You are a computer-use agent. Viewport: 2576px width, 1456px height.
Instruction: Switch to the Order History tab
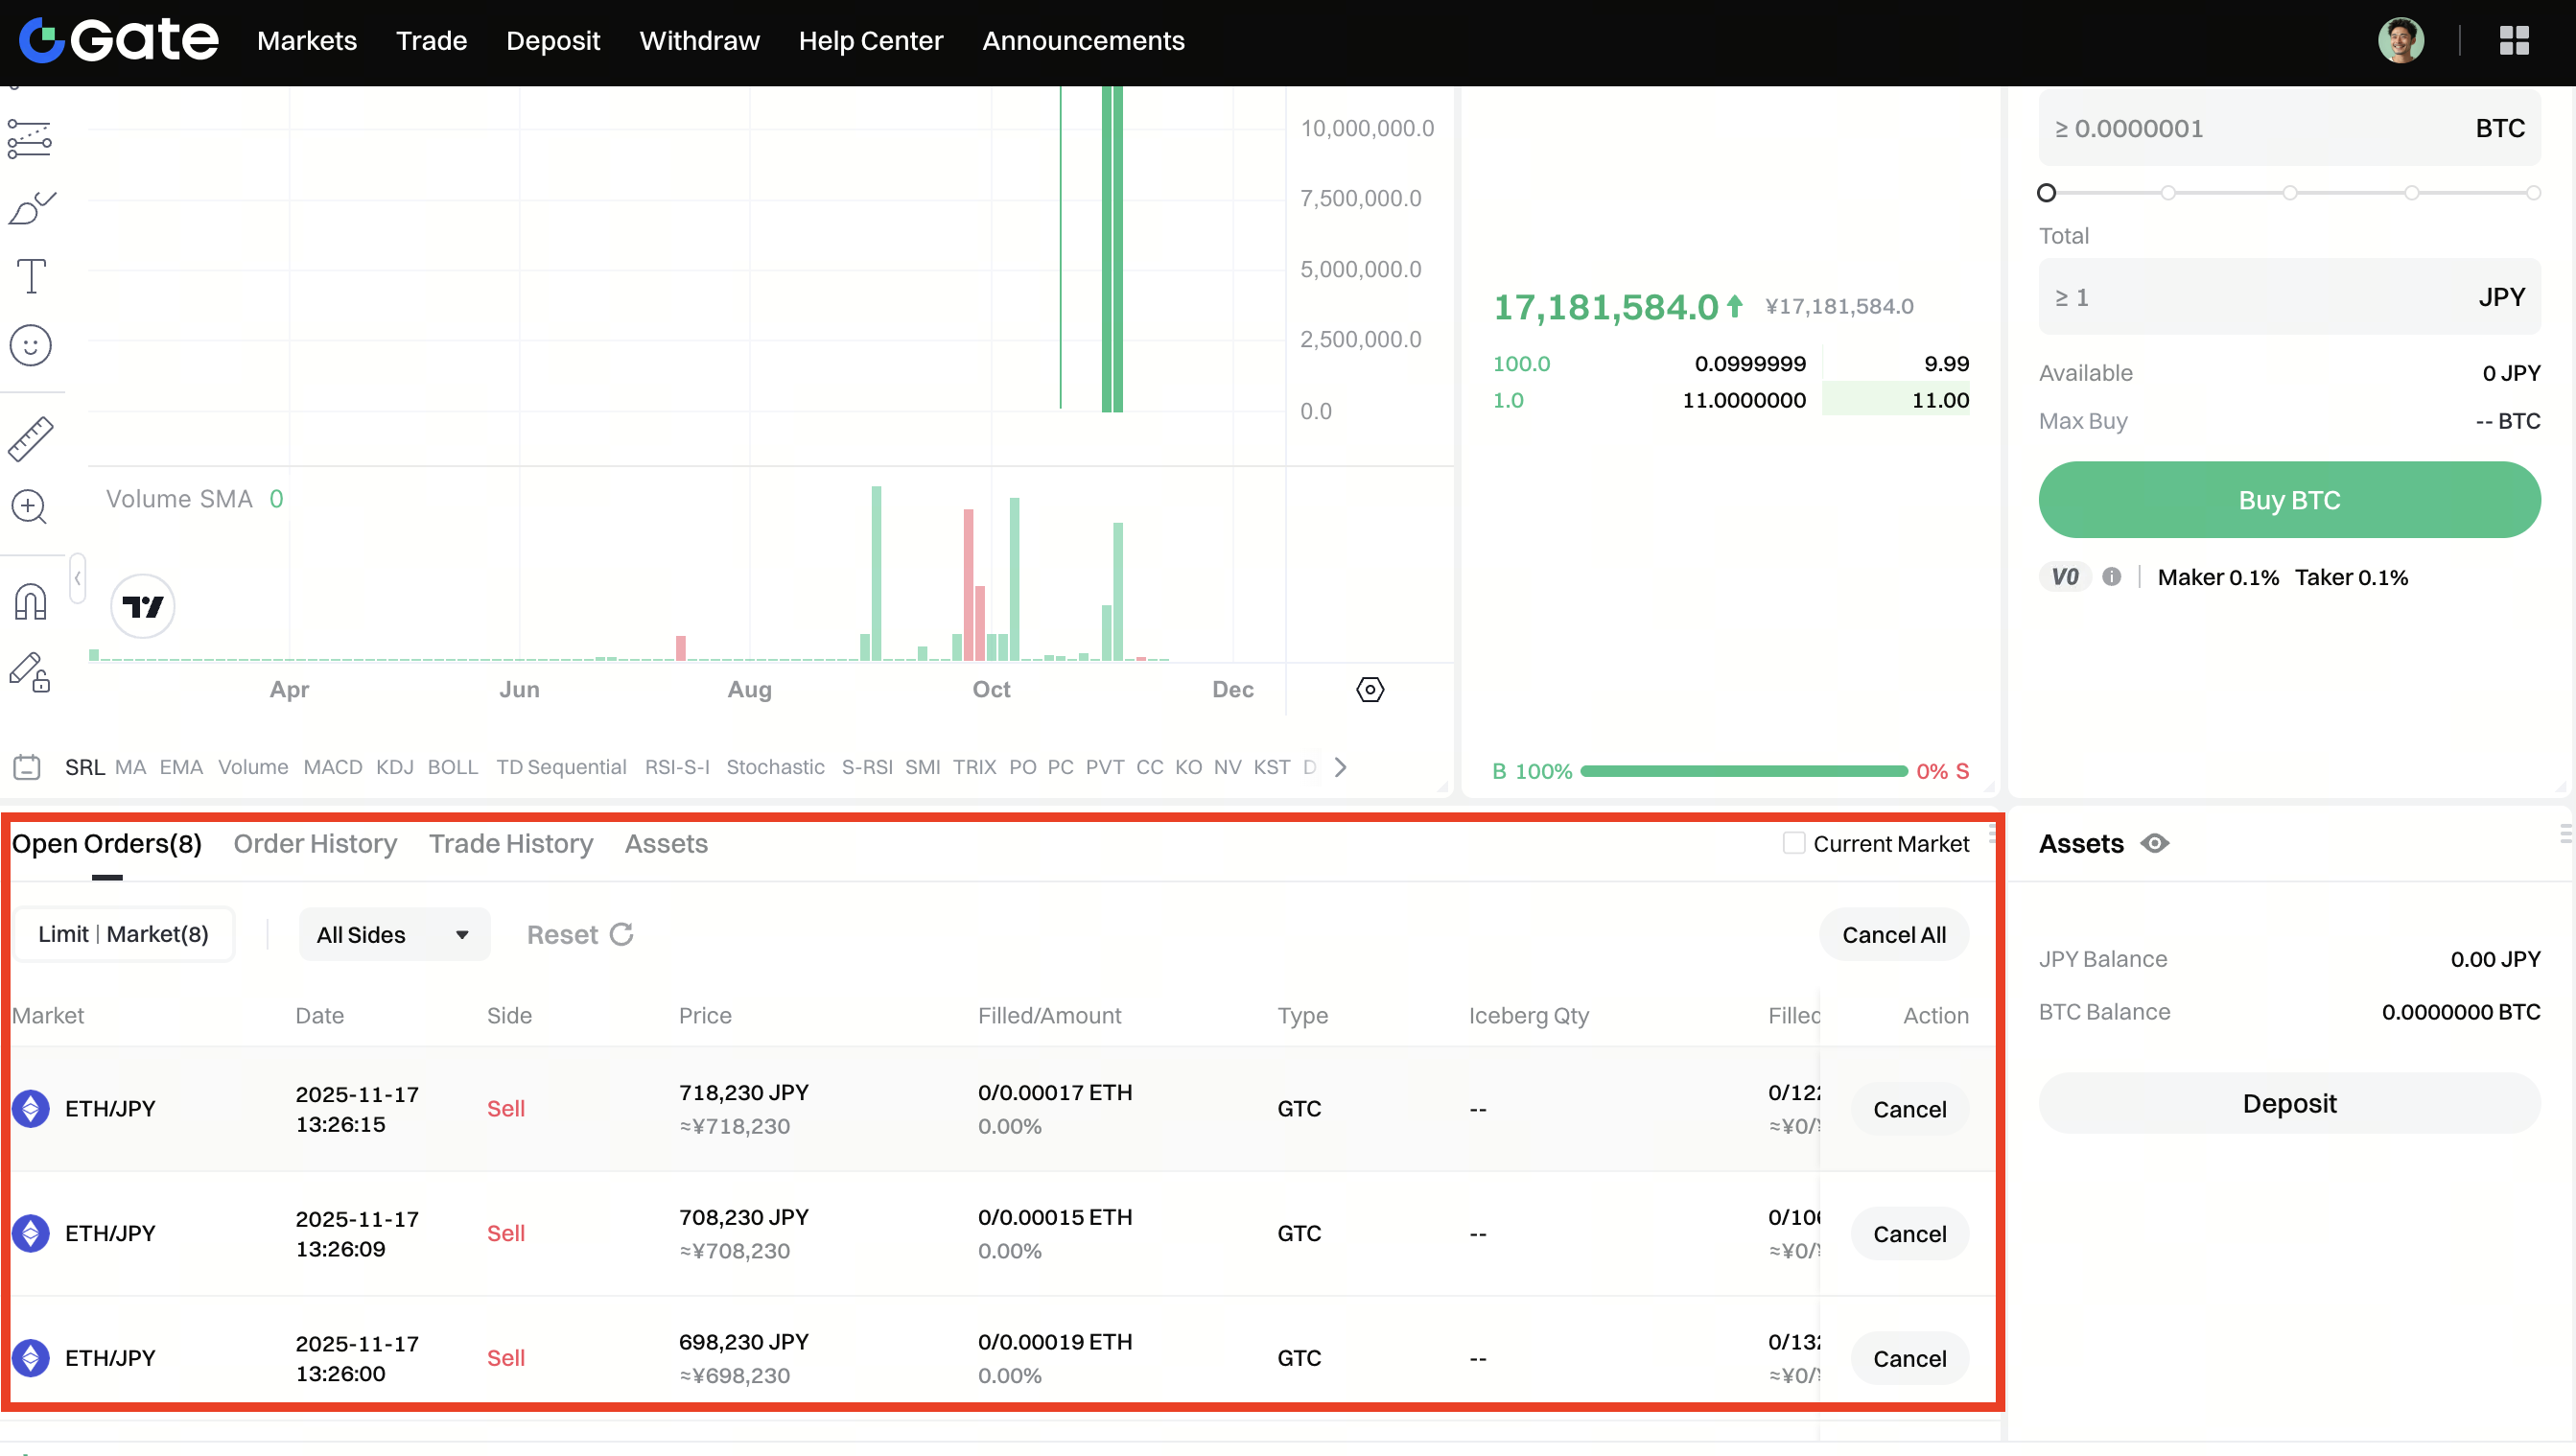tap(315, 844)
